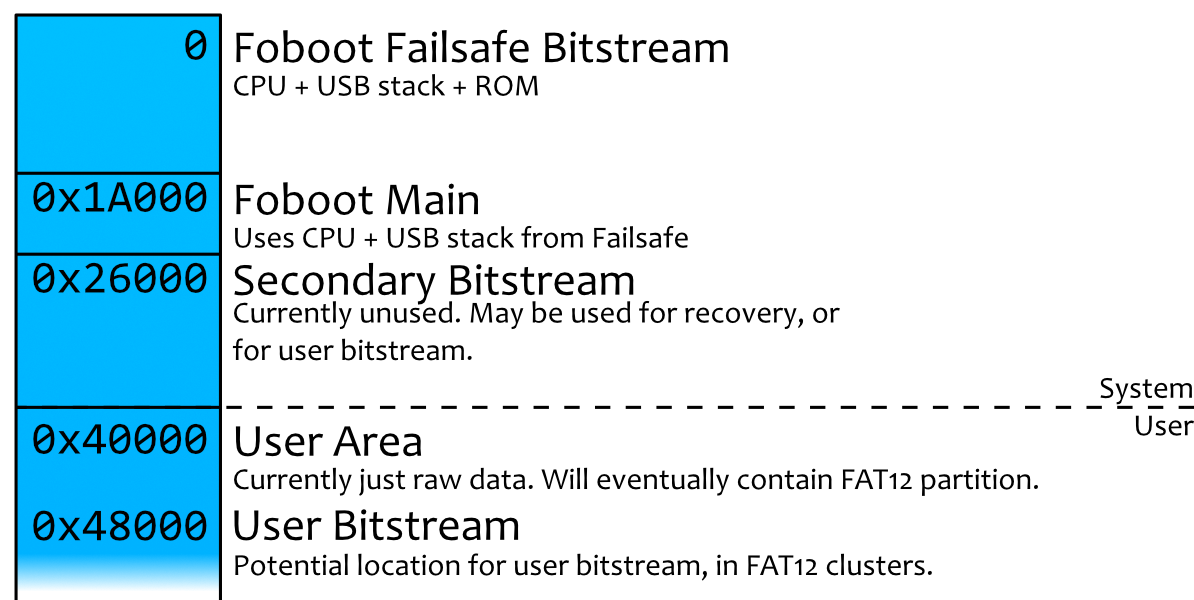Click the System label above the dashed line
Viewport: 1194px width, 600px height.
(x=1146, y=389)
